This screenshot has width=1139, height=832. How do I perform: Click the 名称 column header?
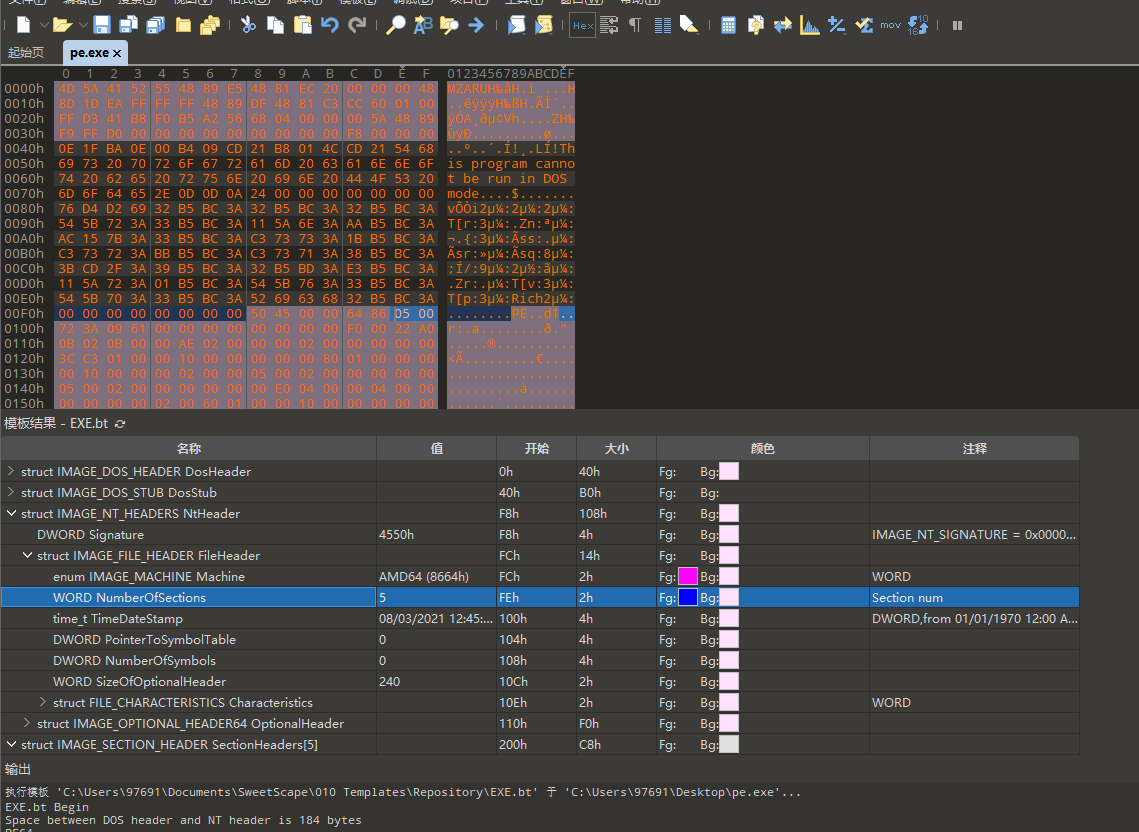click(x=189, y=448)
